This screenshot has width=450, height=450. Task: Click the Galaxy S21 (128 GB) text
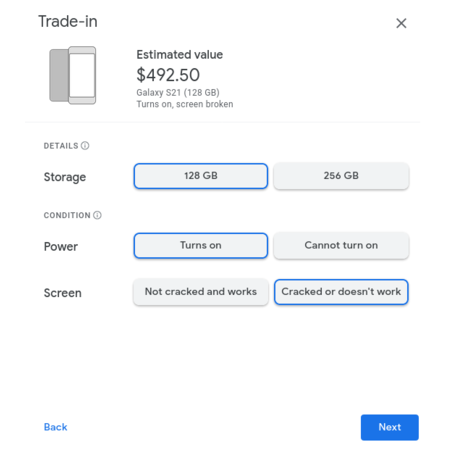point(178,92)
